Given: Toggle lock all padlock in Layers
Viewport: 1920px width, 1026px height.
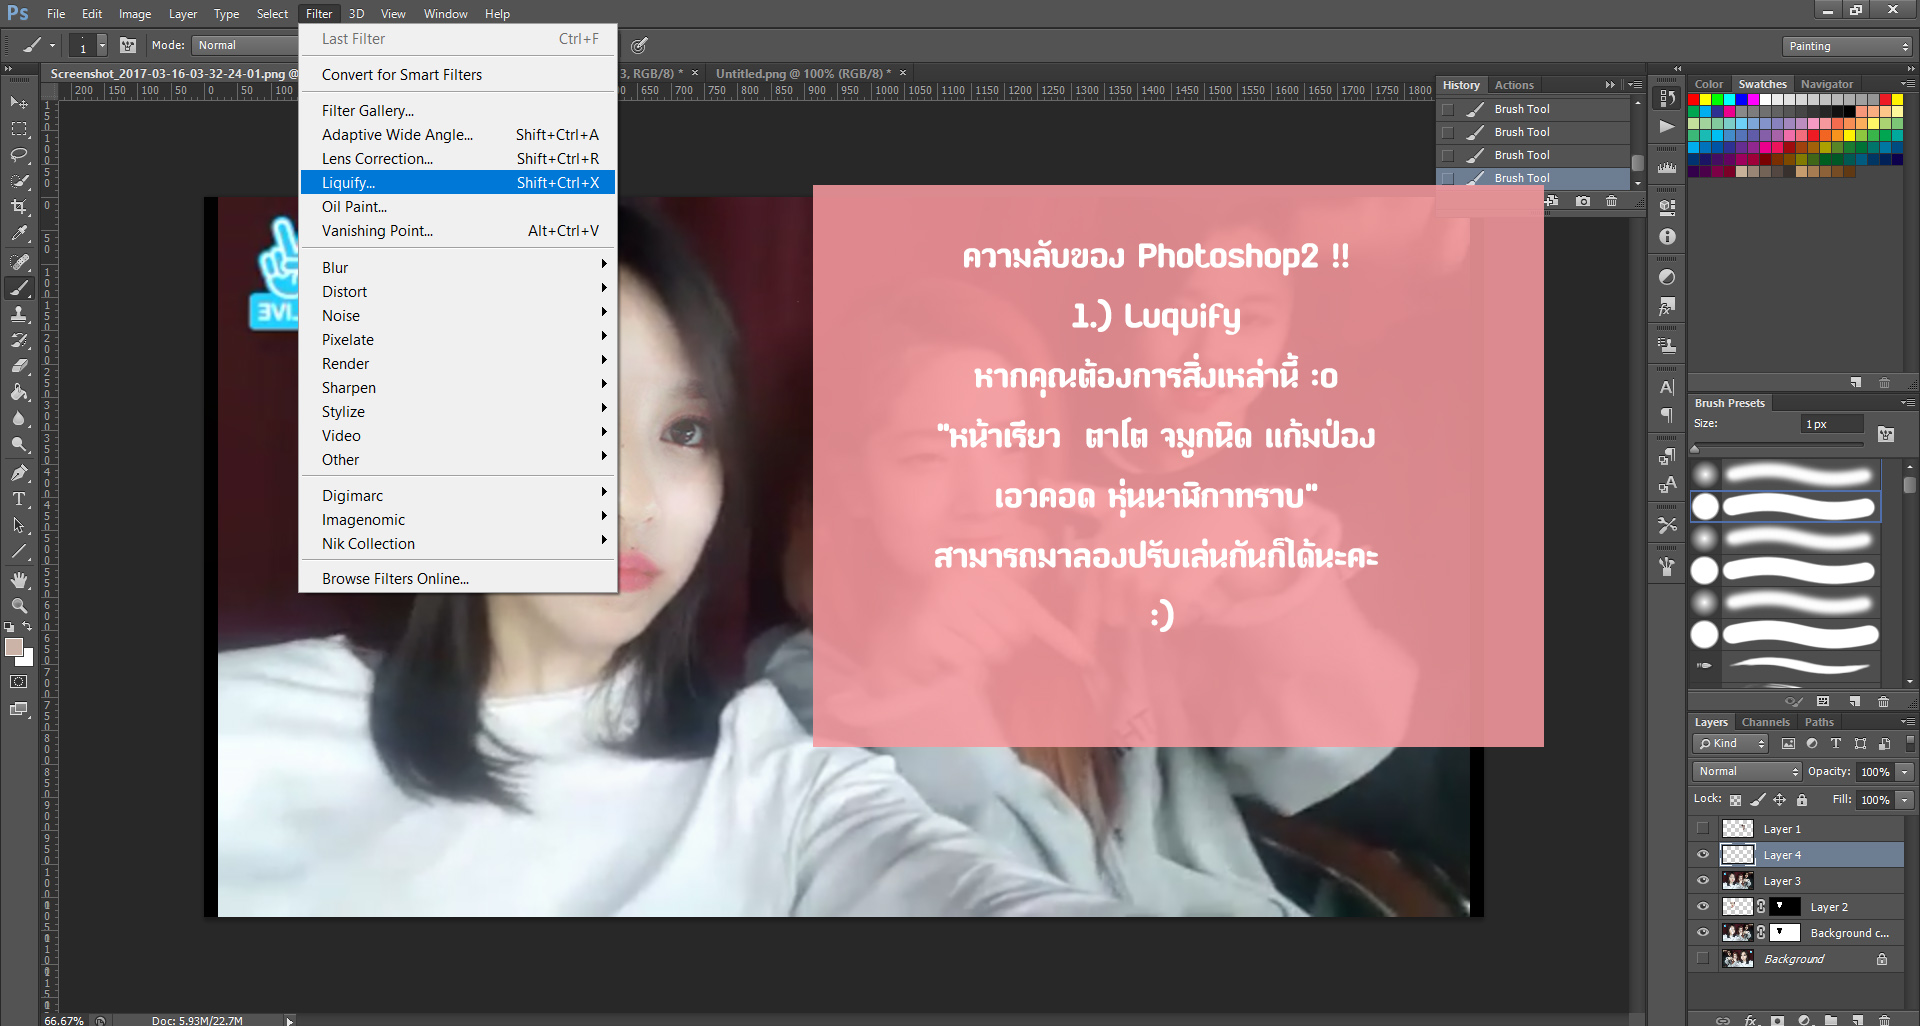Looking at the screenshot, I should coord(1802,800).
